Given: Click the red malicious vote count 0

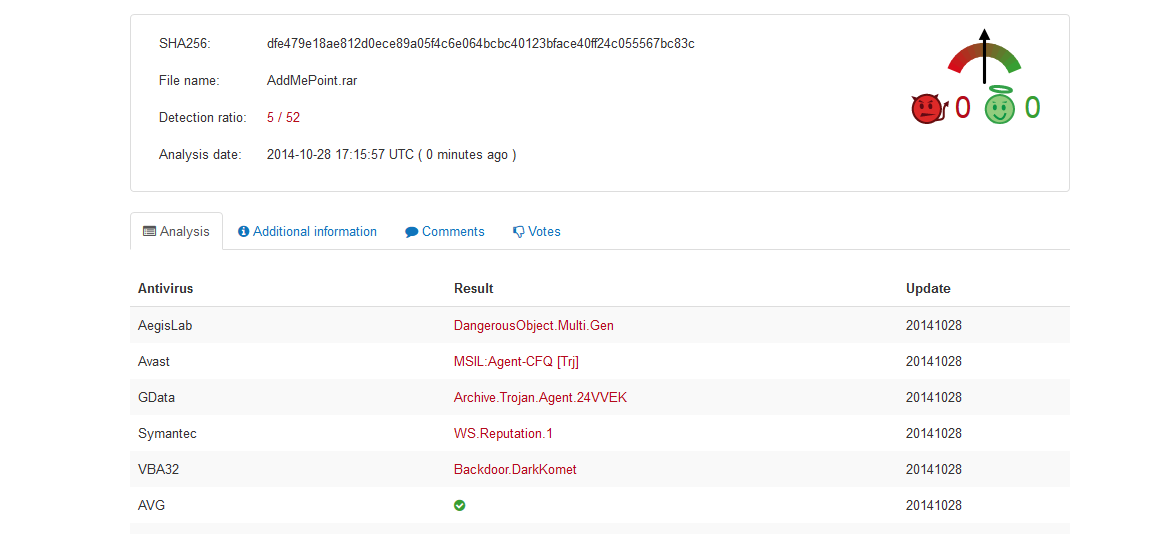Looking at the screenshot, I should pos(962,108).
